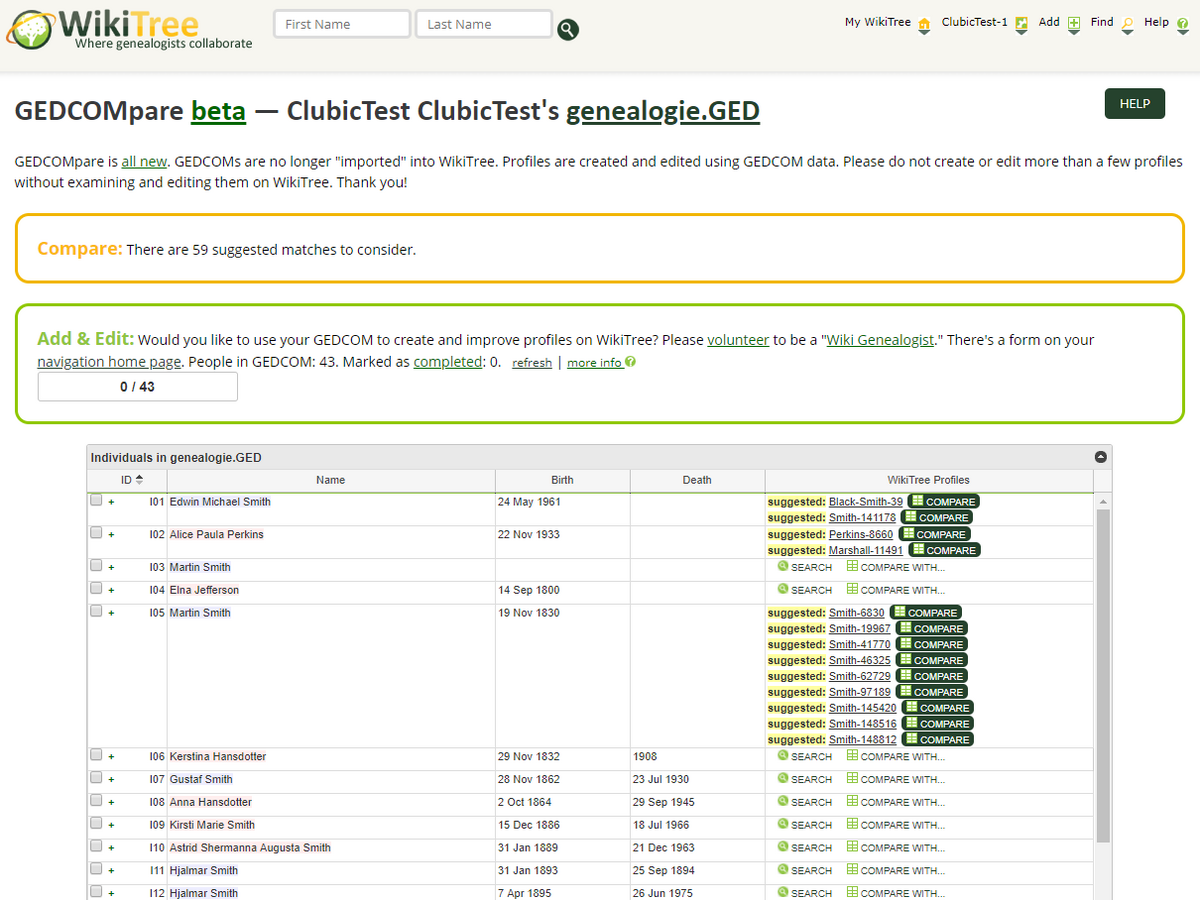Open the ClubicTest-1 menu
The width and height of the screenshot is (1200, 900).
point(975,22)
